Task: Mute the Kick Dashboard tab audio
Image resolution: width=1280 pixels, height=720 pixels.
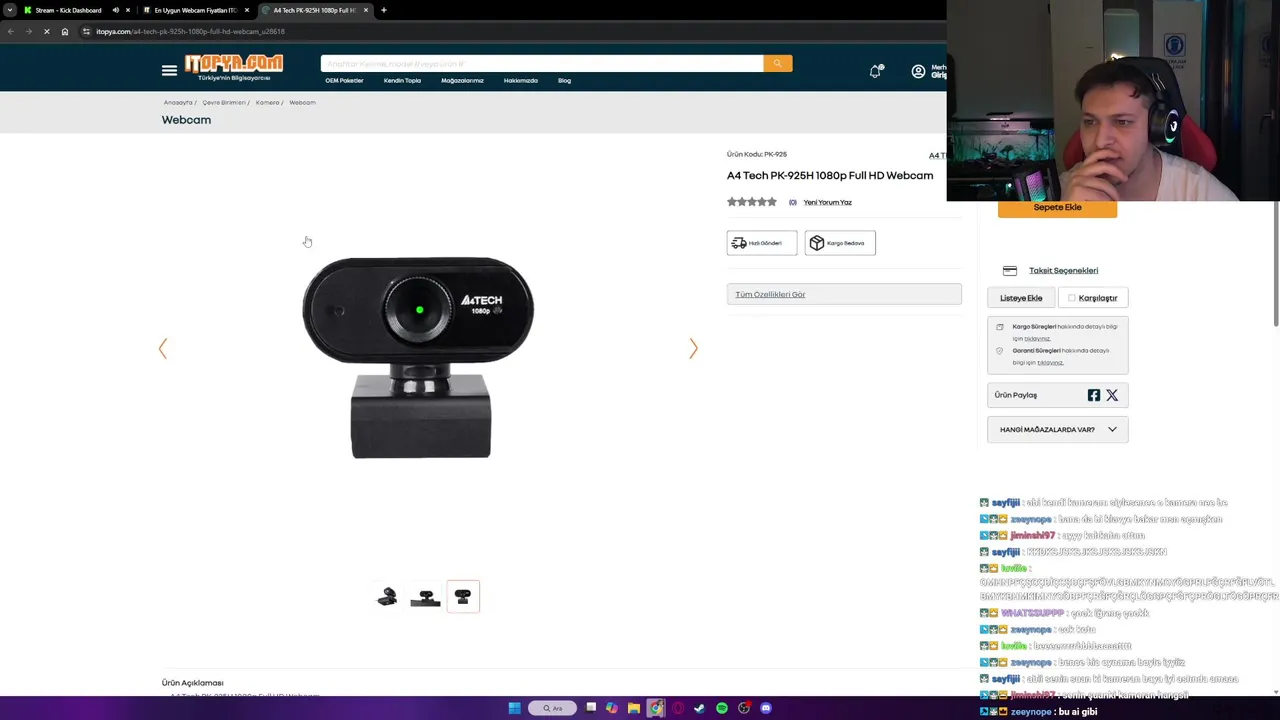Action: coord(115,10)
